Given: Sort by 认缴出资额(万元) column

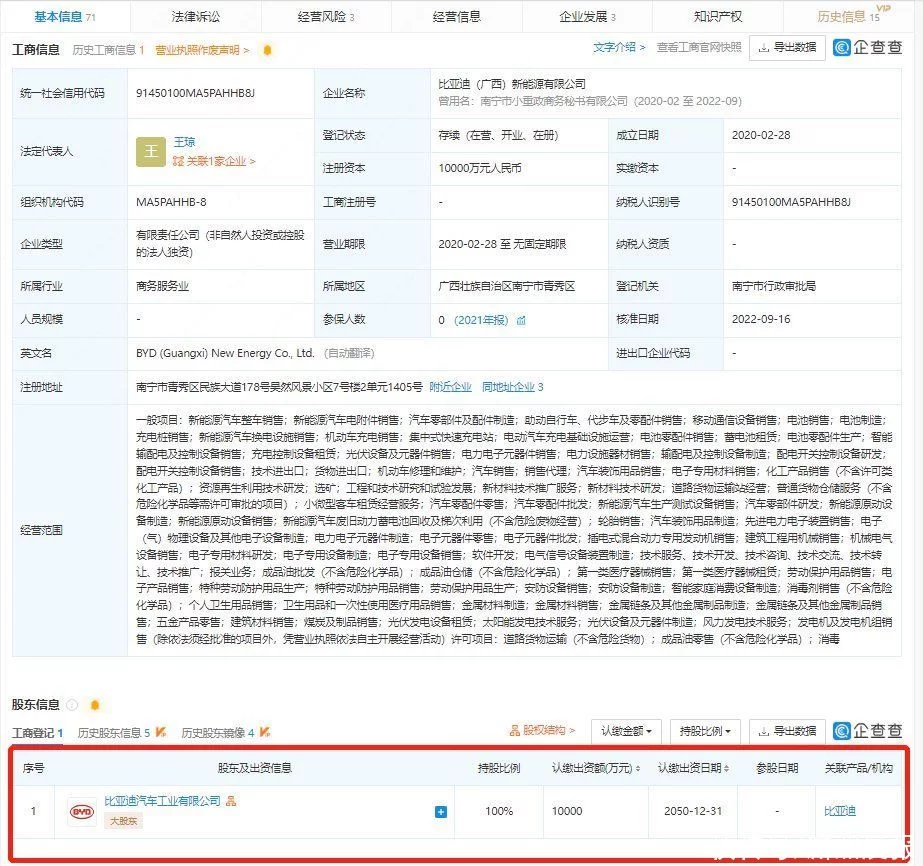Looking at the screenshot, I should point(596,768).
